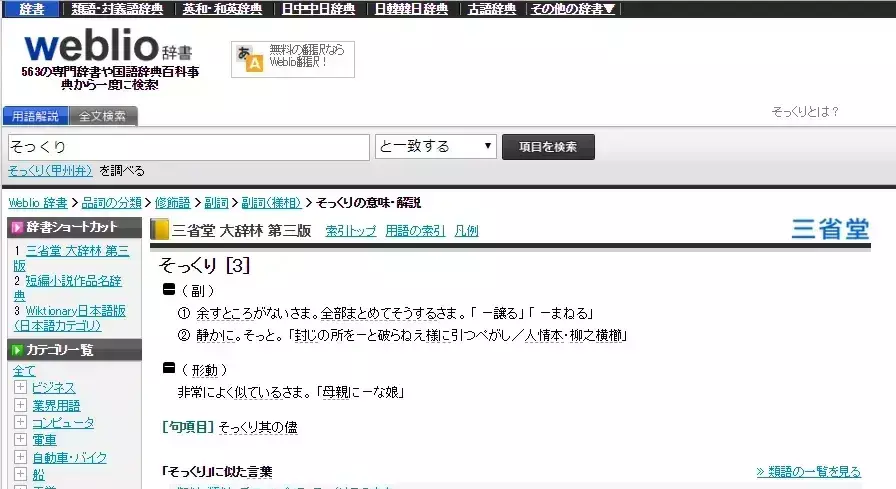
Task: Expand the 自動車・バイク category plus icon
Action: click(20, 458)
